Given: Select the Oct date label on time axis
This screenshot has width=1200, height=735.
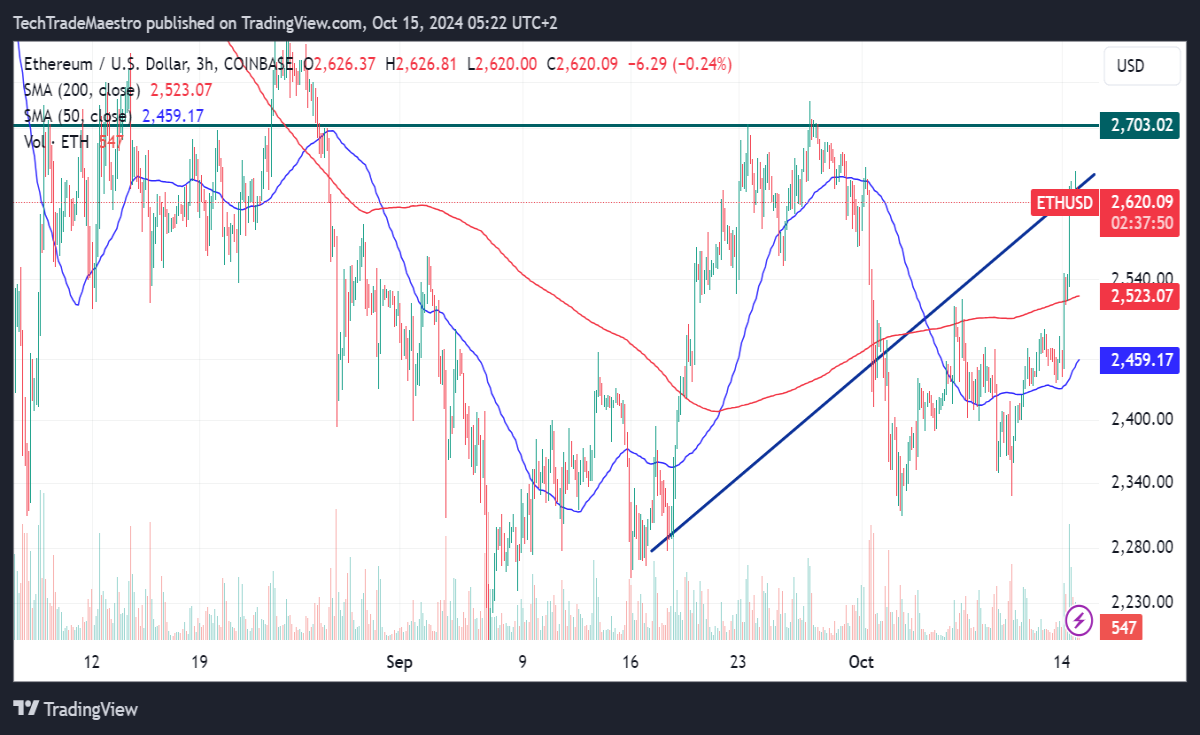Looking at the screenshot, I should [860, 662].
